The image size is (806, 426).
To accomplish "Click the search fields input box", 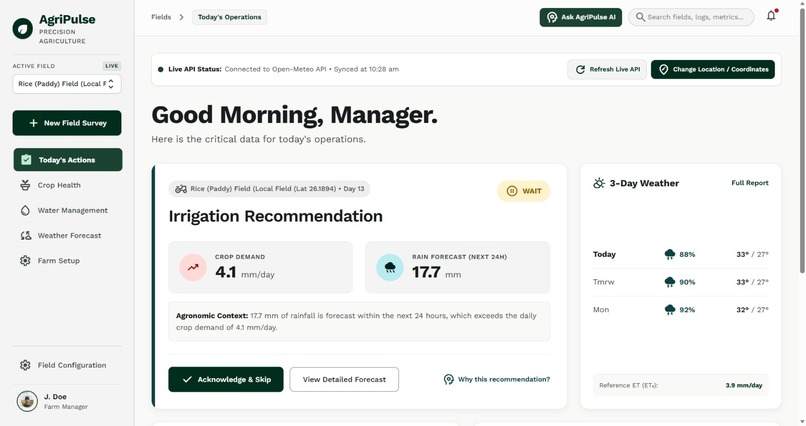I will [x=691, y=17].
